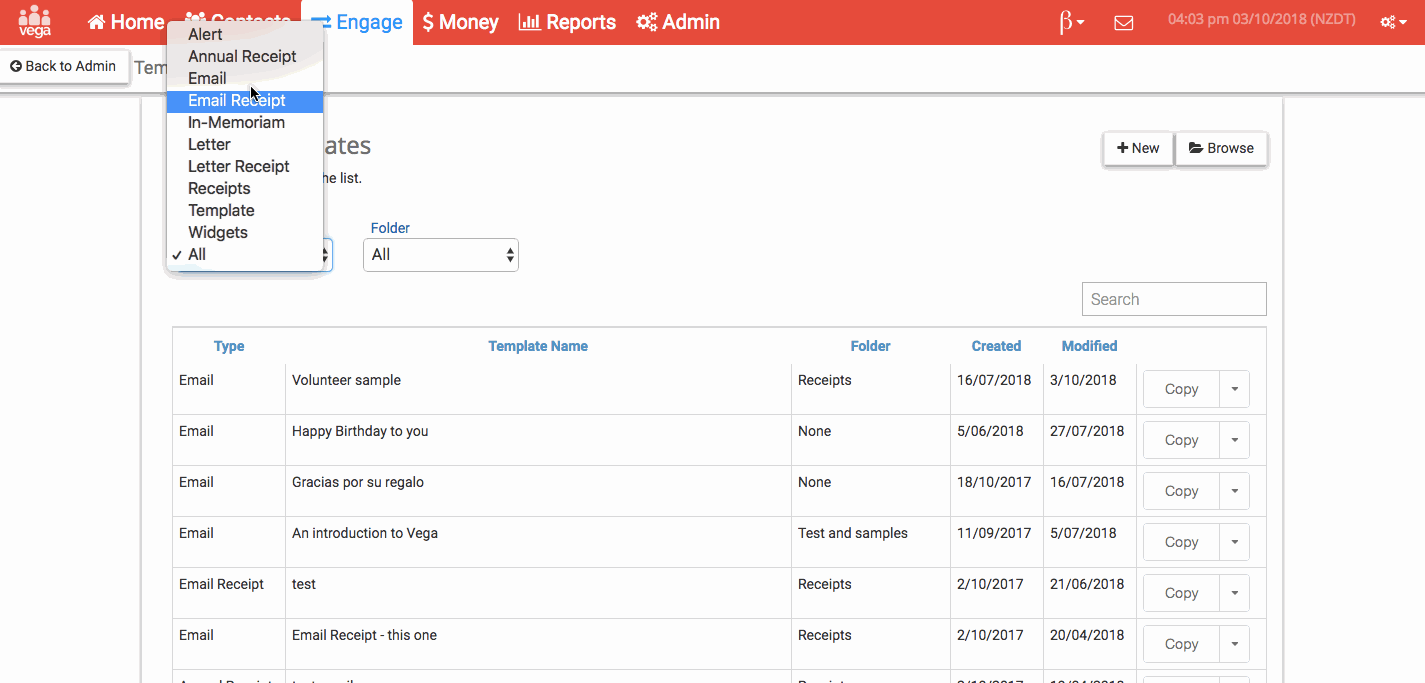
Task: Click the Vega logo icon
Action: click(35, 21)
